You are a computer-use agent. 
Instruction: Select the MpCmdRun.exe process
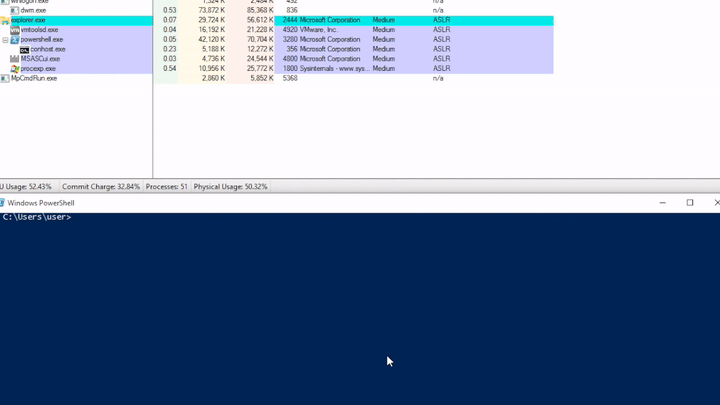[x=34, y=79]
